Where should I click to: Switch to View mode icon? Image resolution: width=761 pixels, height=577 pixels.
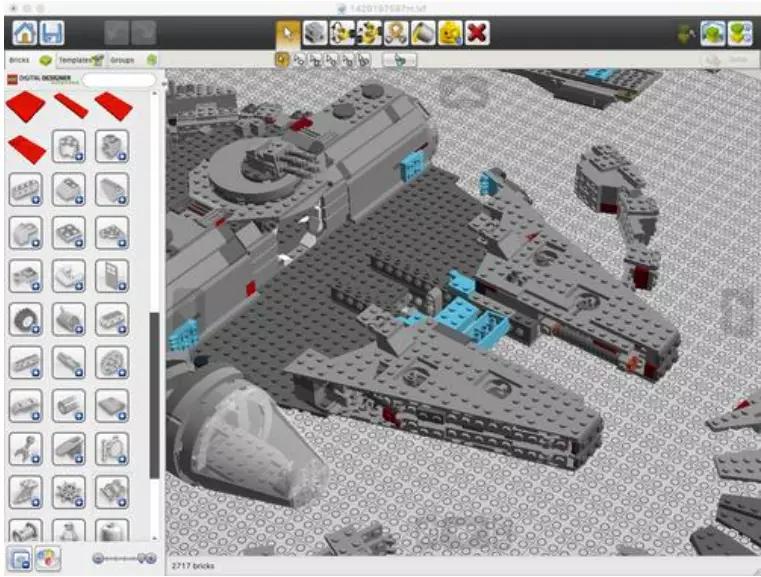tap(712, 33)
